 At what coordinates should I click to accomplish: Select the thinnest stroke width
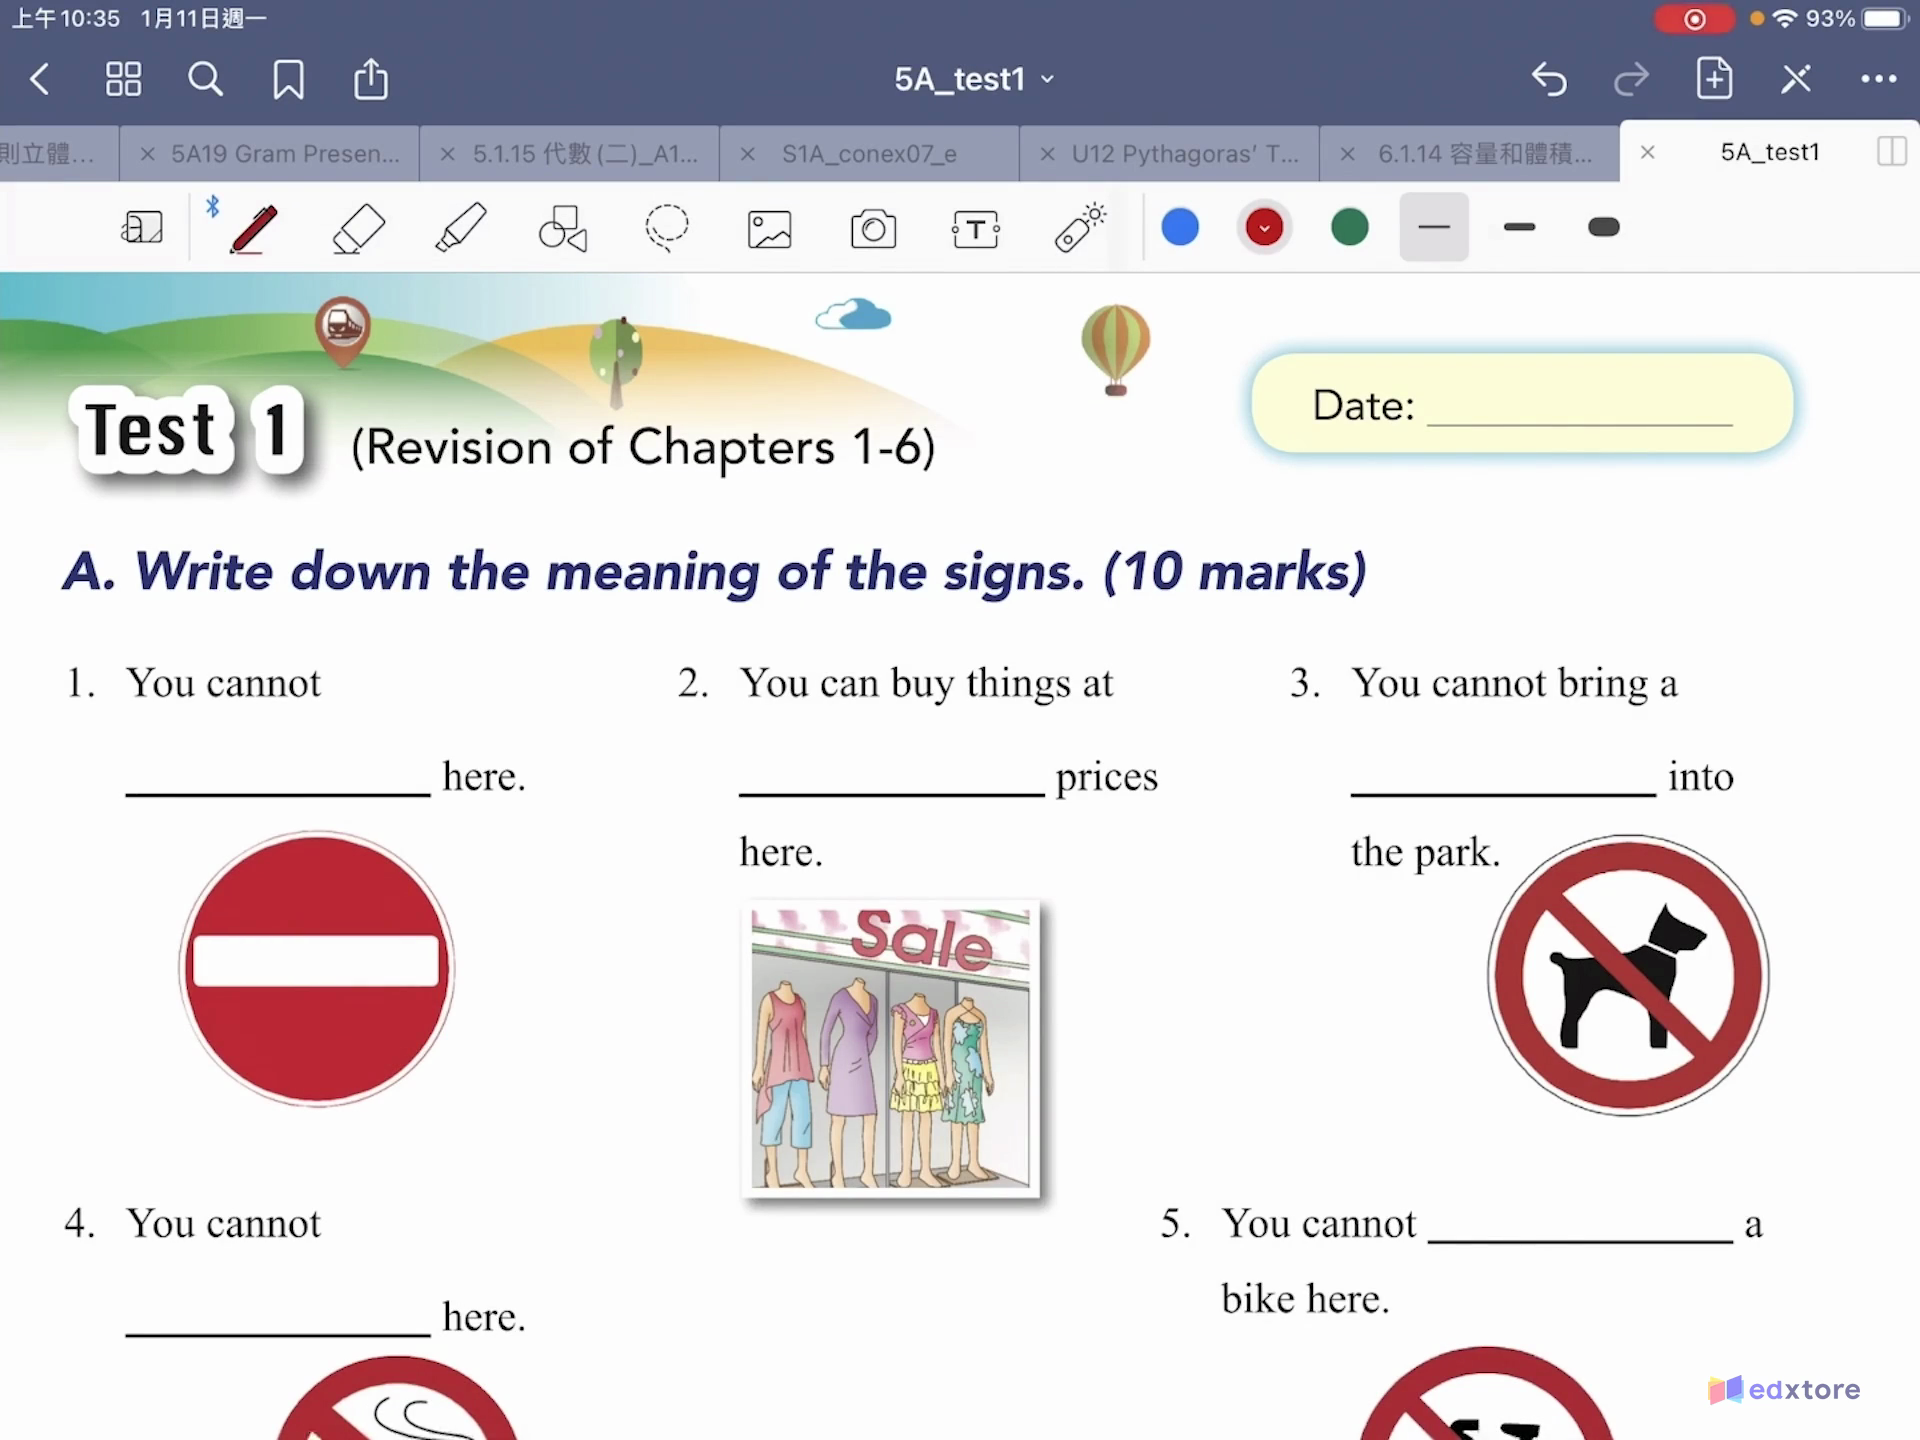(x=1433, y=227)
